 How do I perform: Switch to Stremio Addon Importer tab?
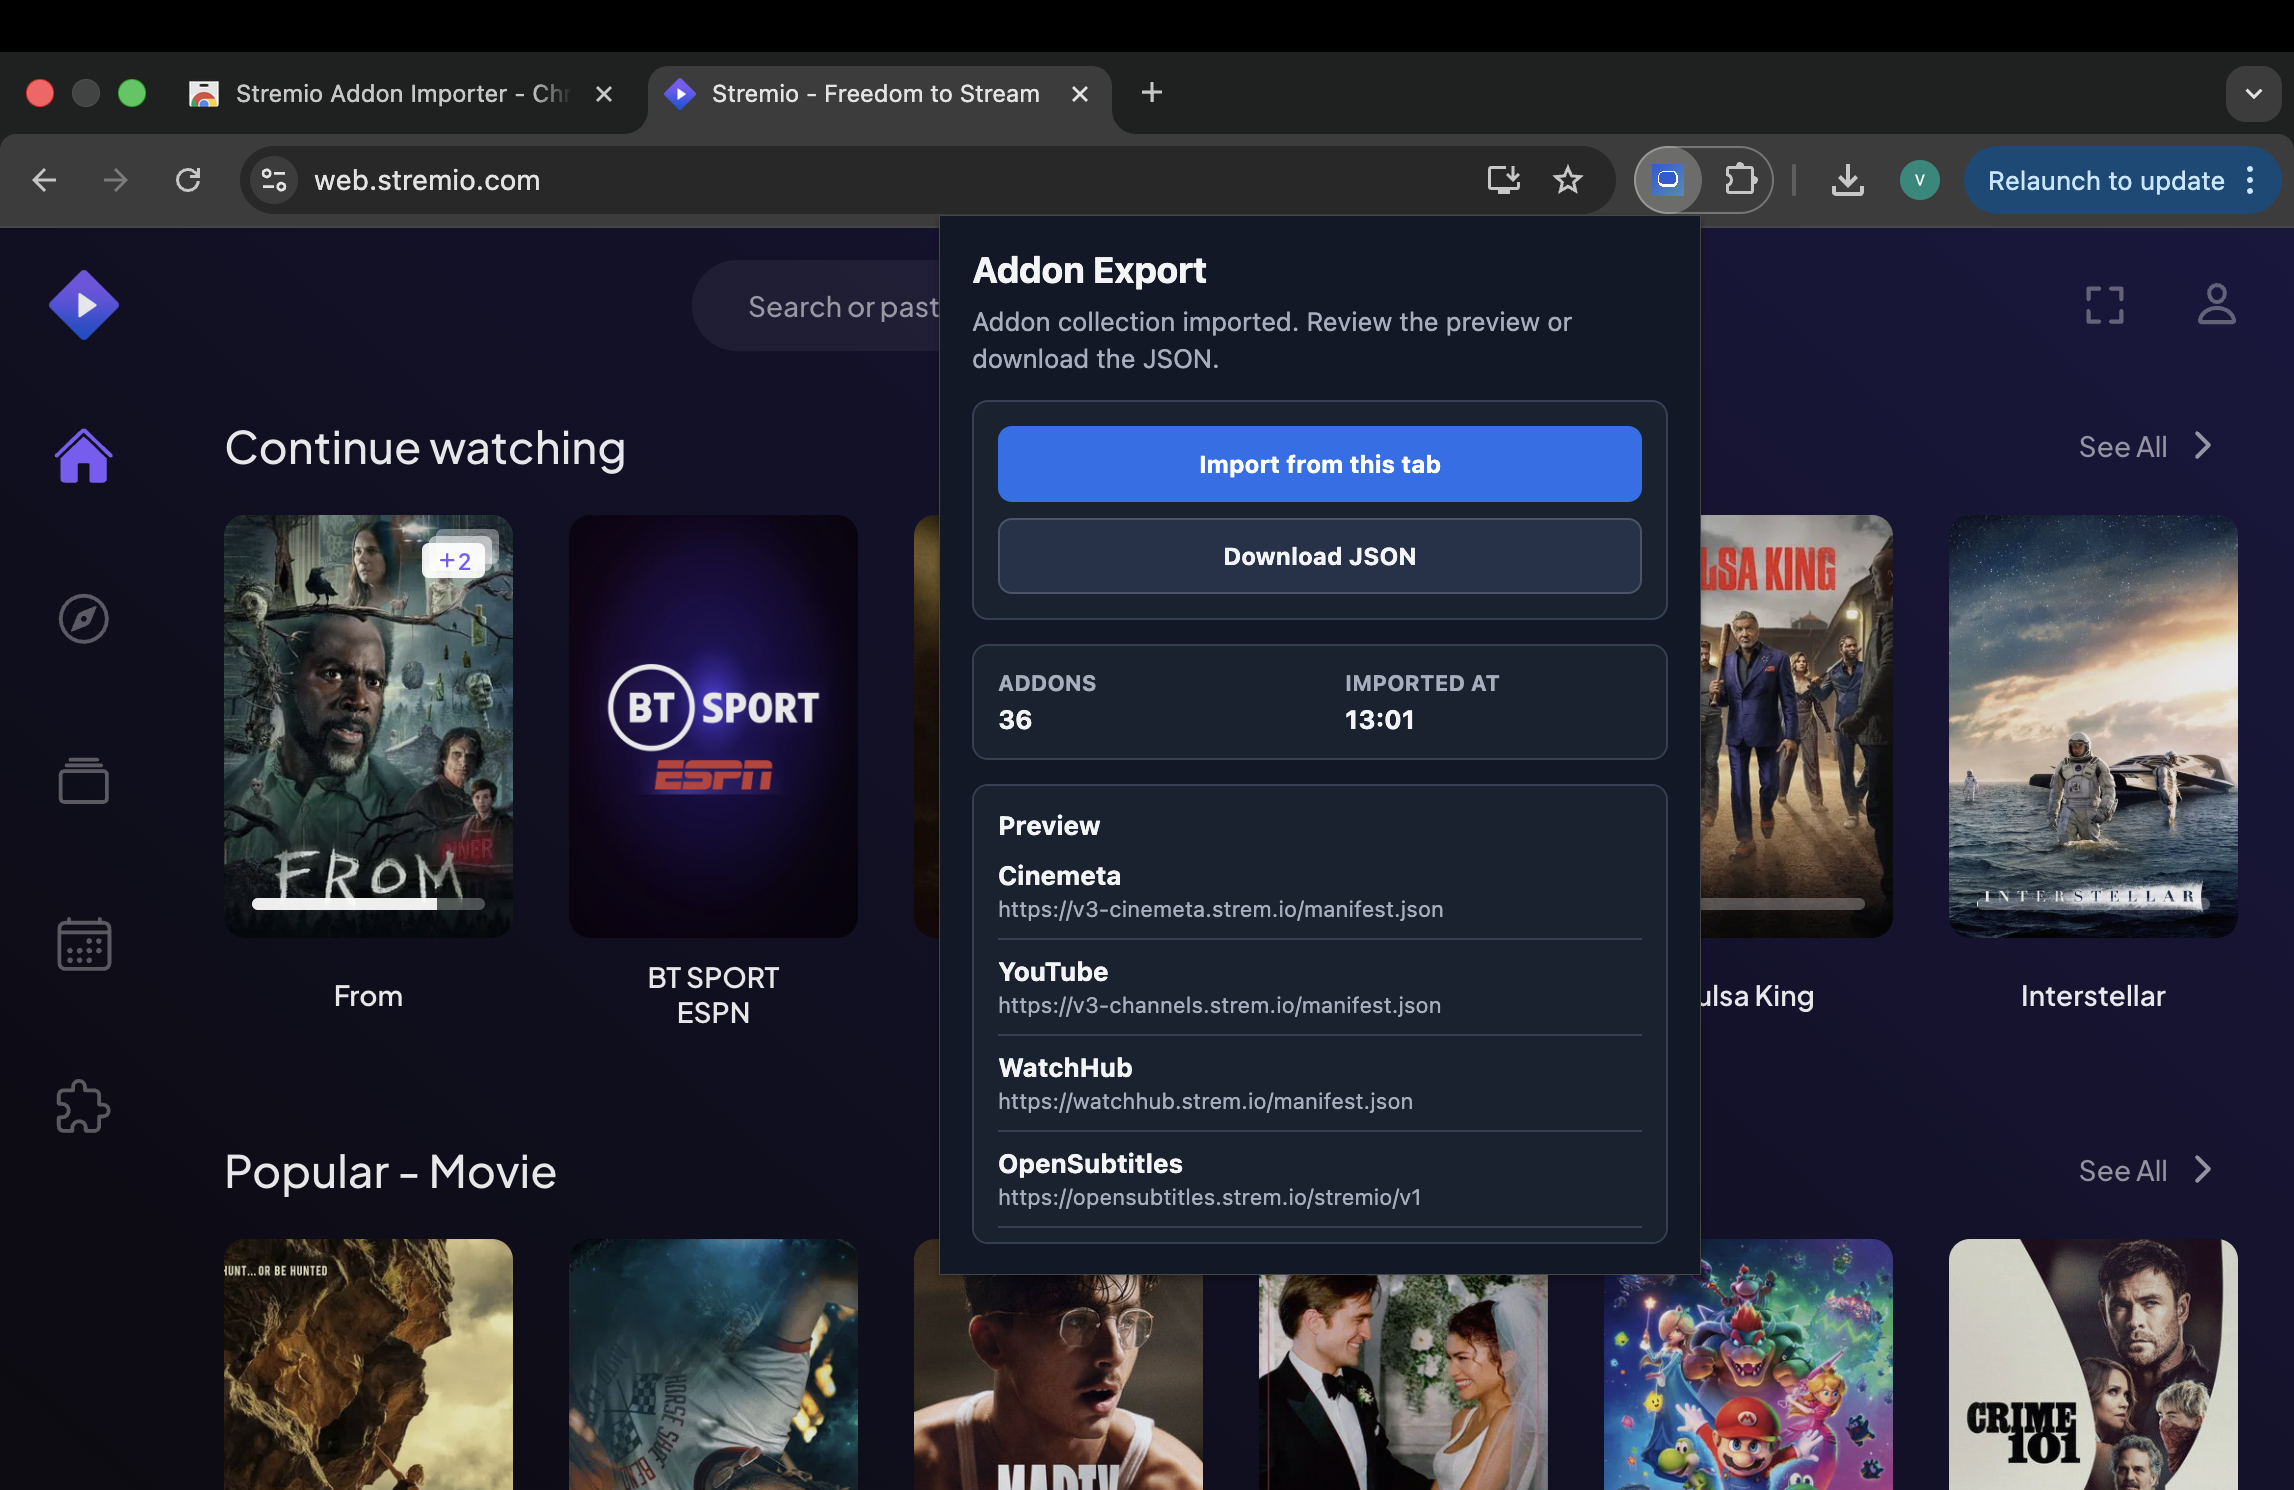pyautogui.click(x=400, y=94)
